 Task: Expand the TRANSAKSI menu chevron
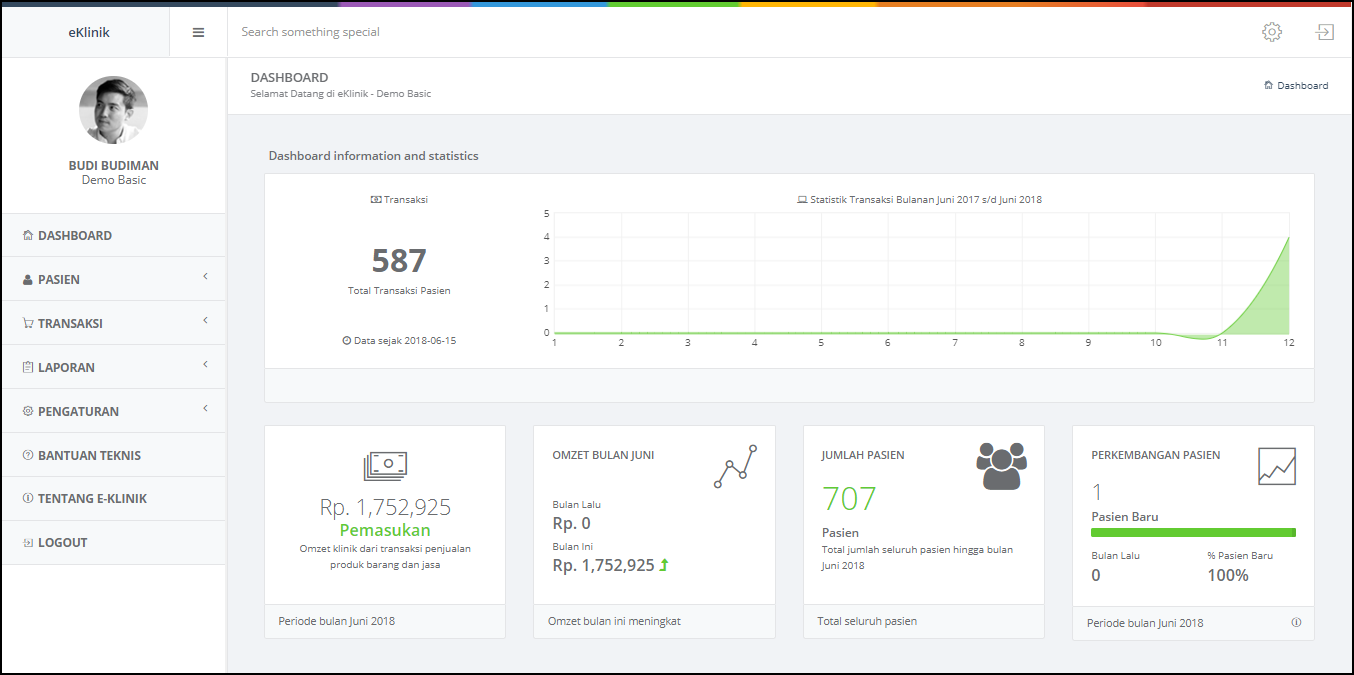coord(205,320)
